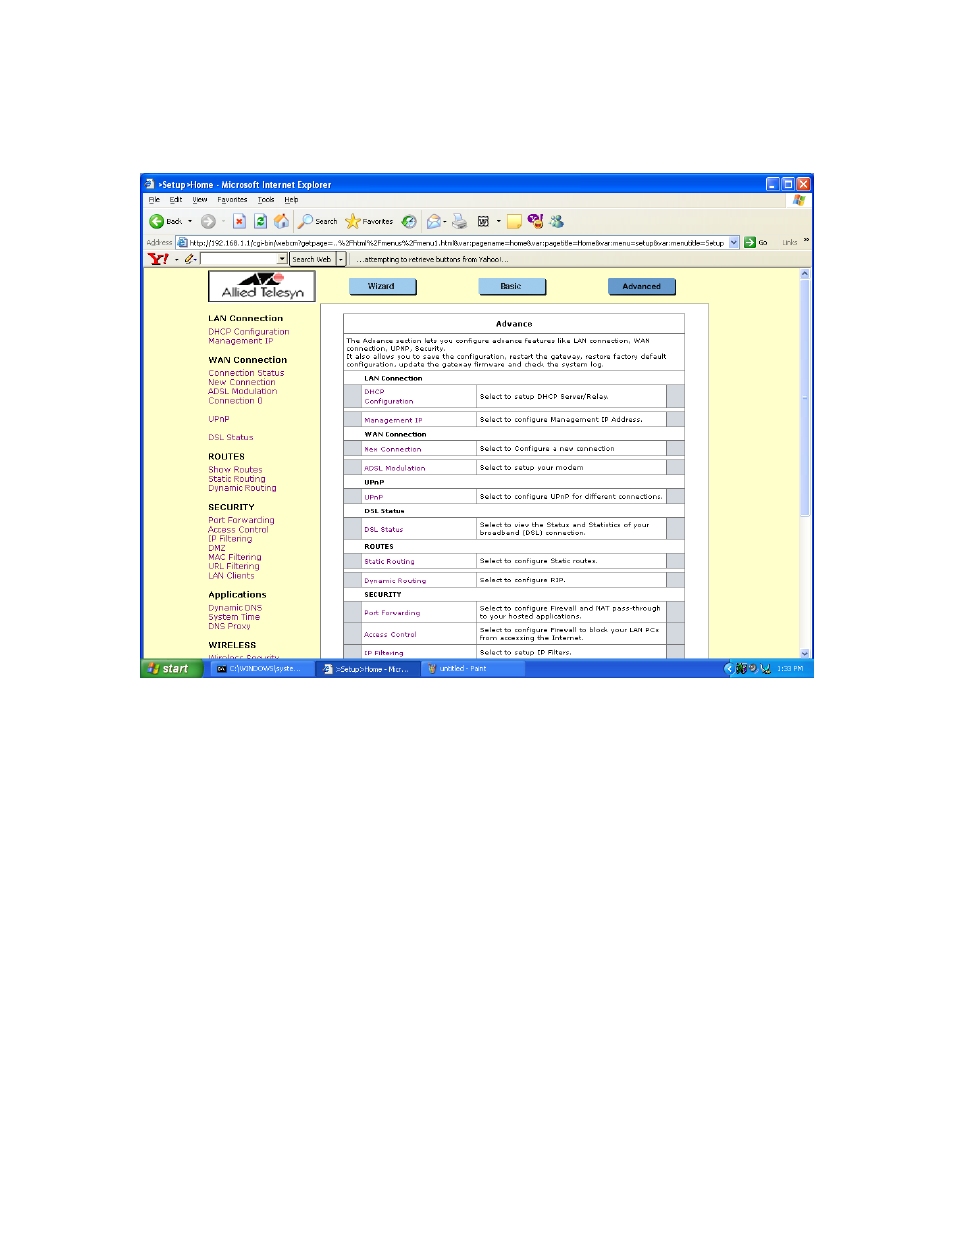954x1235 pixels.
Task: Click the Allied Telesyn logo
Action: pyautogui.click(x=262, y=286)
